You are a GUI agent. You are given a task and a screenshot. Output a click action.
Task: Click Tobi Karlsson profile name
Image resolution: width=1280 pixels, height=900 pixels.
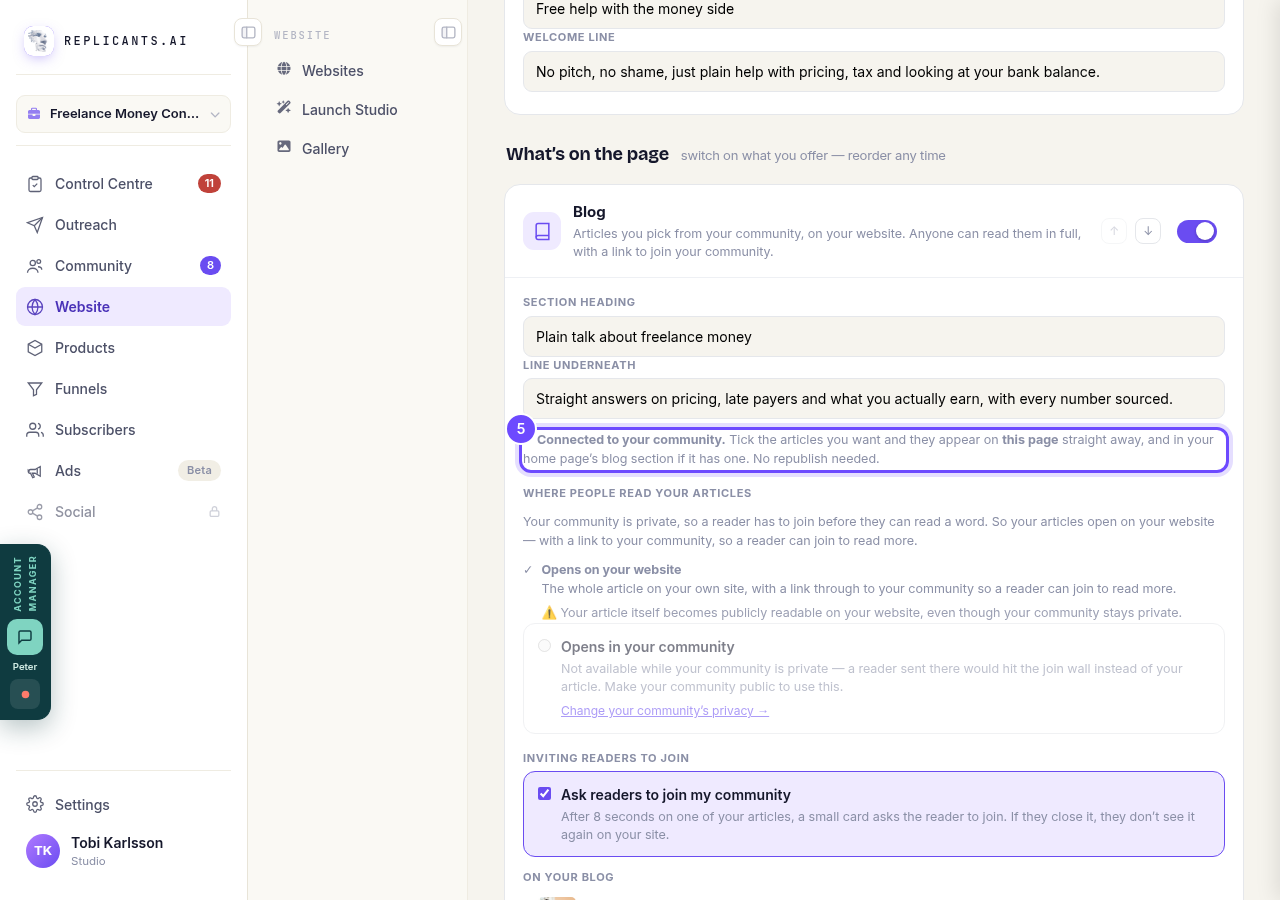[117, 843]
